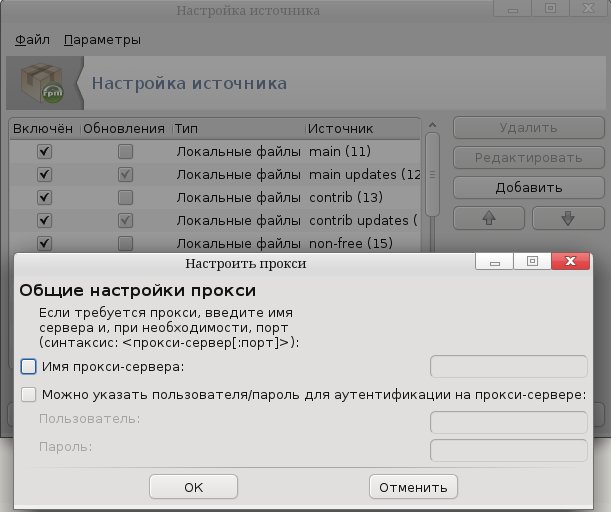Click the Отменить button
This screenshot has width=611, height=512.
point(413,487)
